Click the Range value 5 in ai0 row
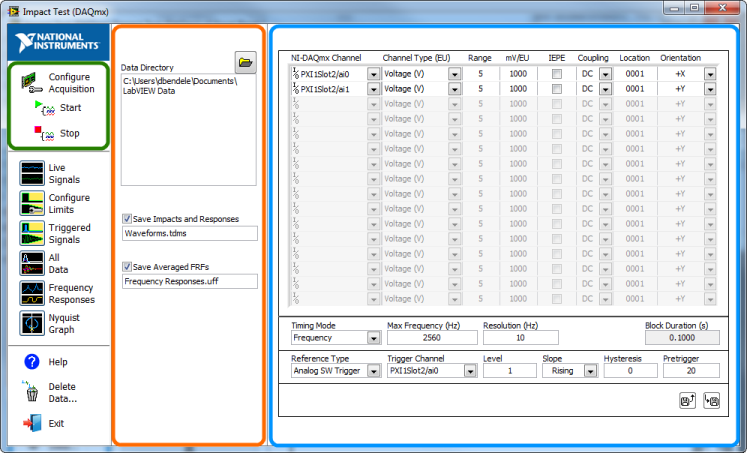The width and height of the screenshot is (747, 453). pos(481,74)
